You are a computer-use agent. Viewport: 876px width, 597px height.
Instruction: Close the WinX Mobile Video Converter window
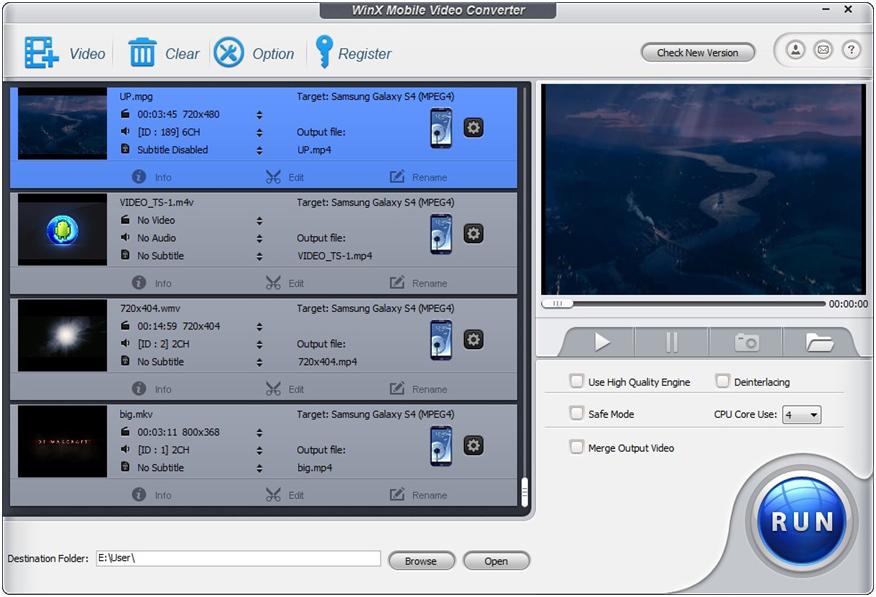(848, 9)
